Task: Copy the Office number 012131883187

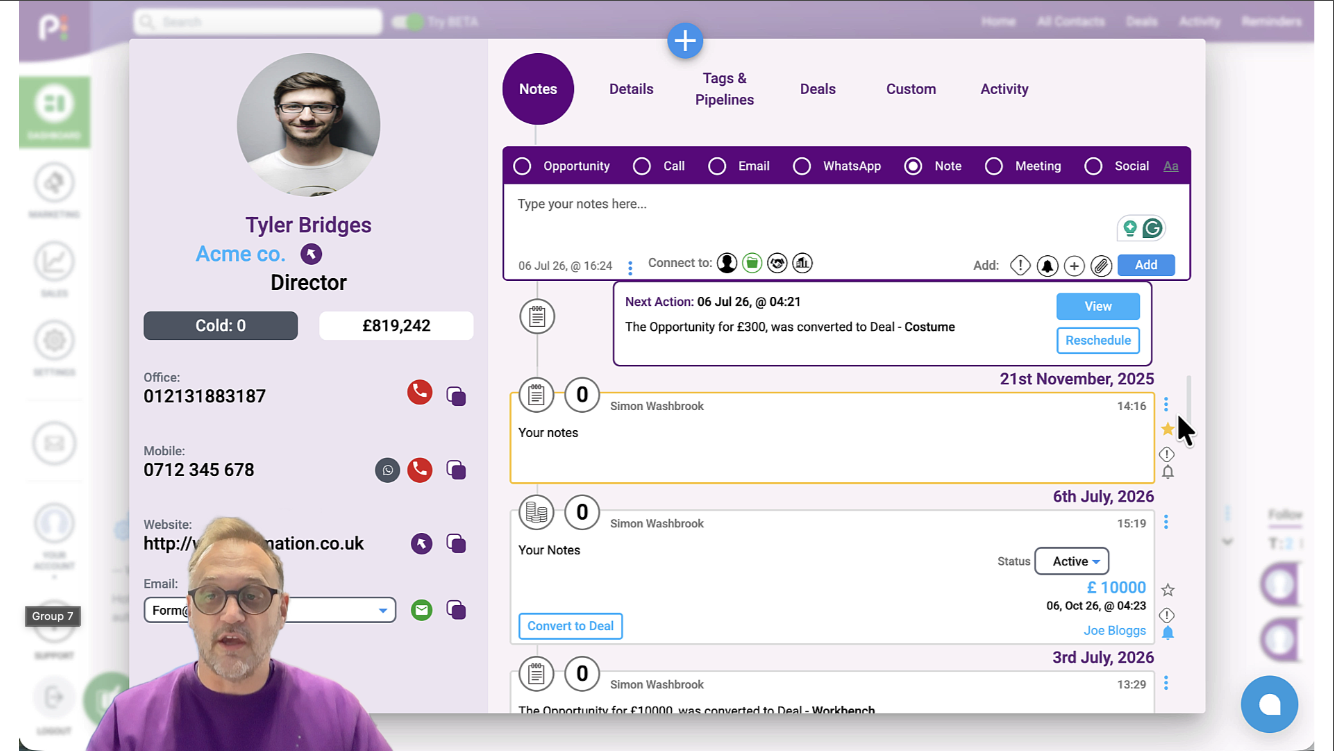Action: click(x=456, y=396)
